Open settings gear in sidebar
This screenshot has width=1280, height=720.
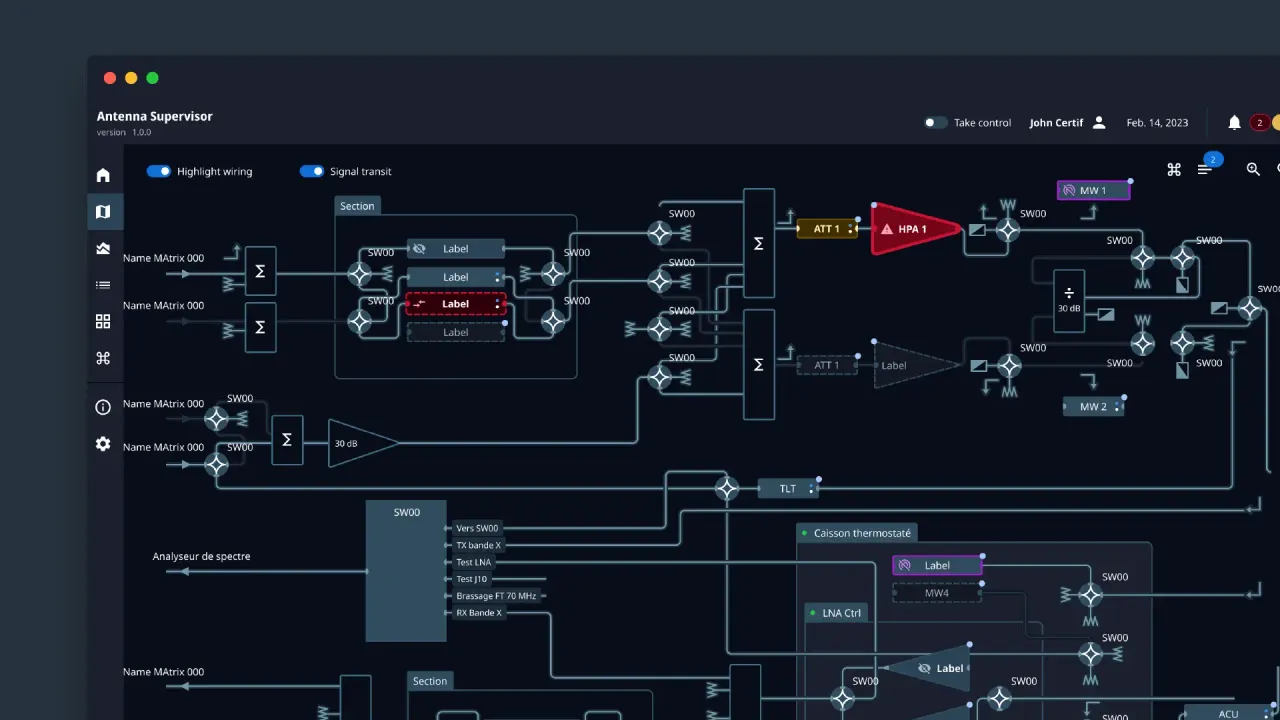coord(103,444)
